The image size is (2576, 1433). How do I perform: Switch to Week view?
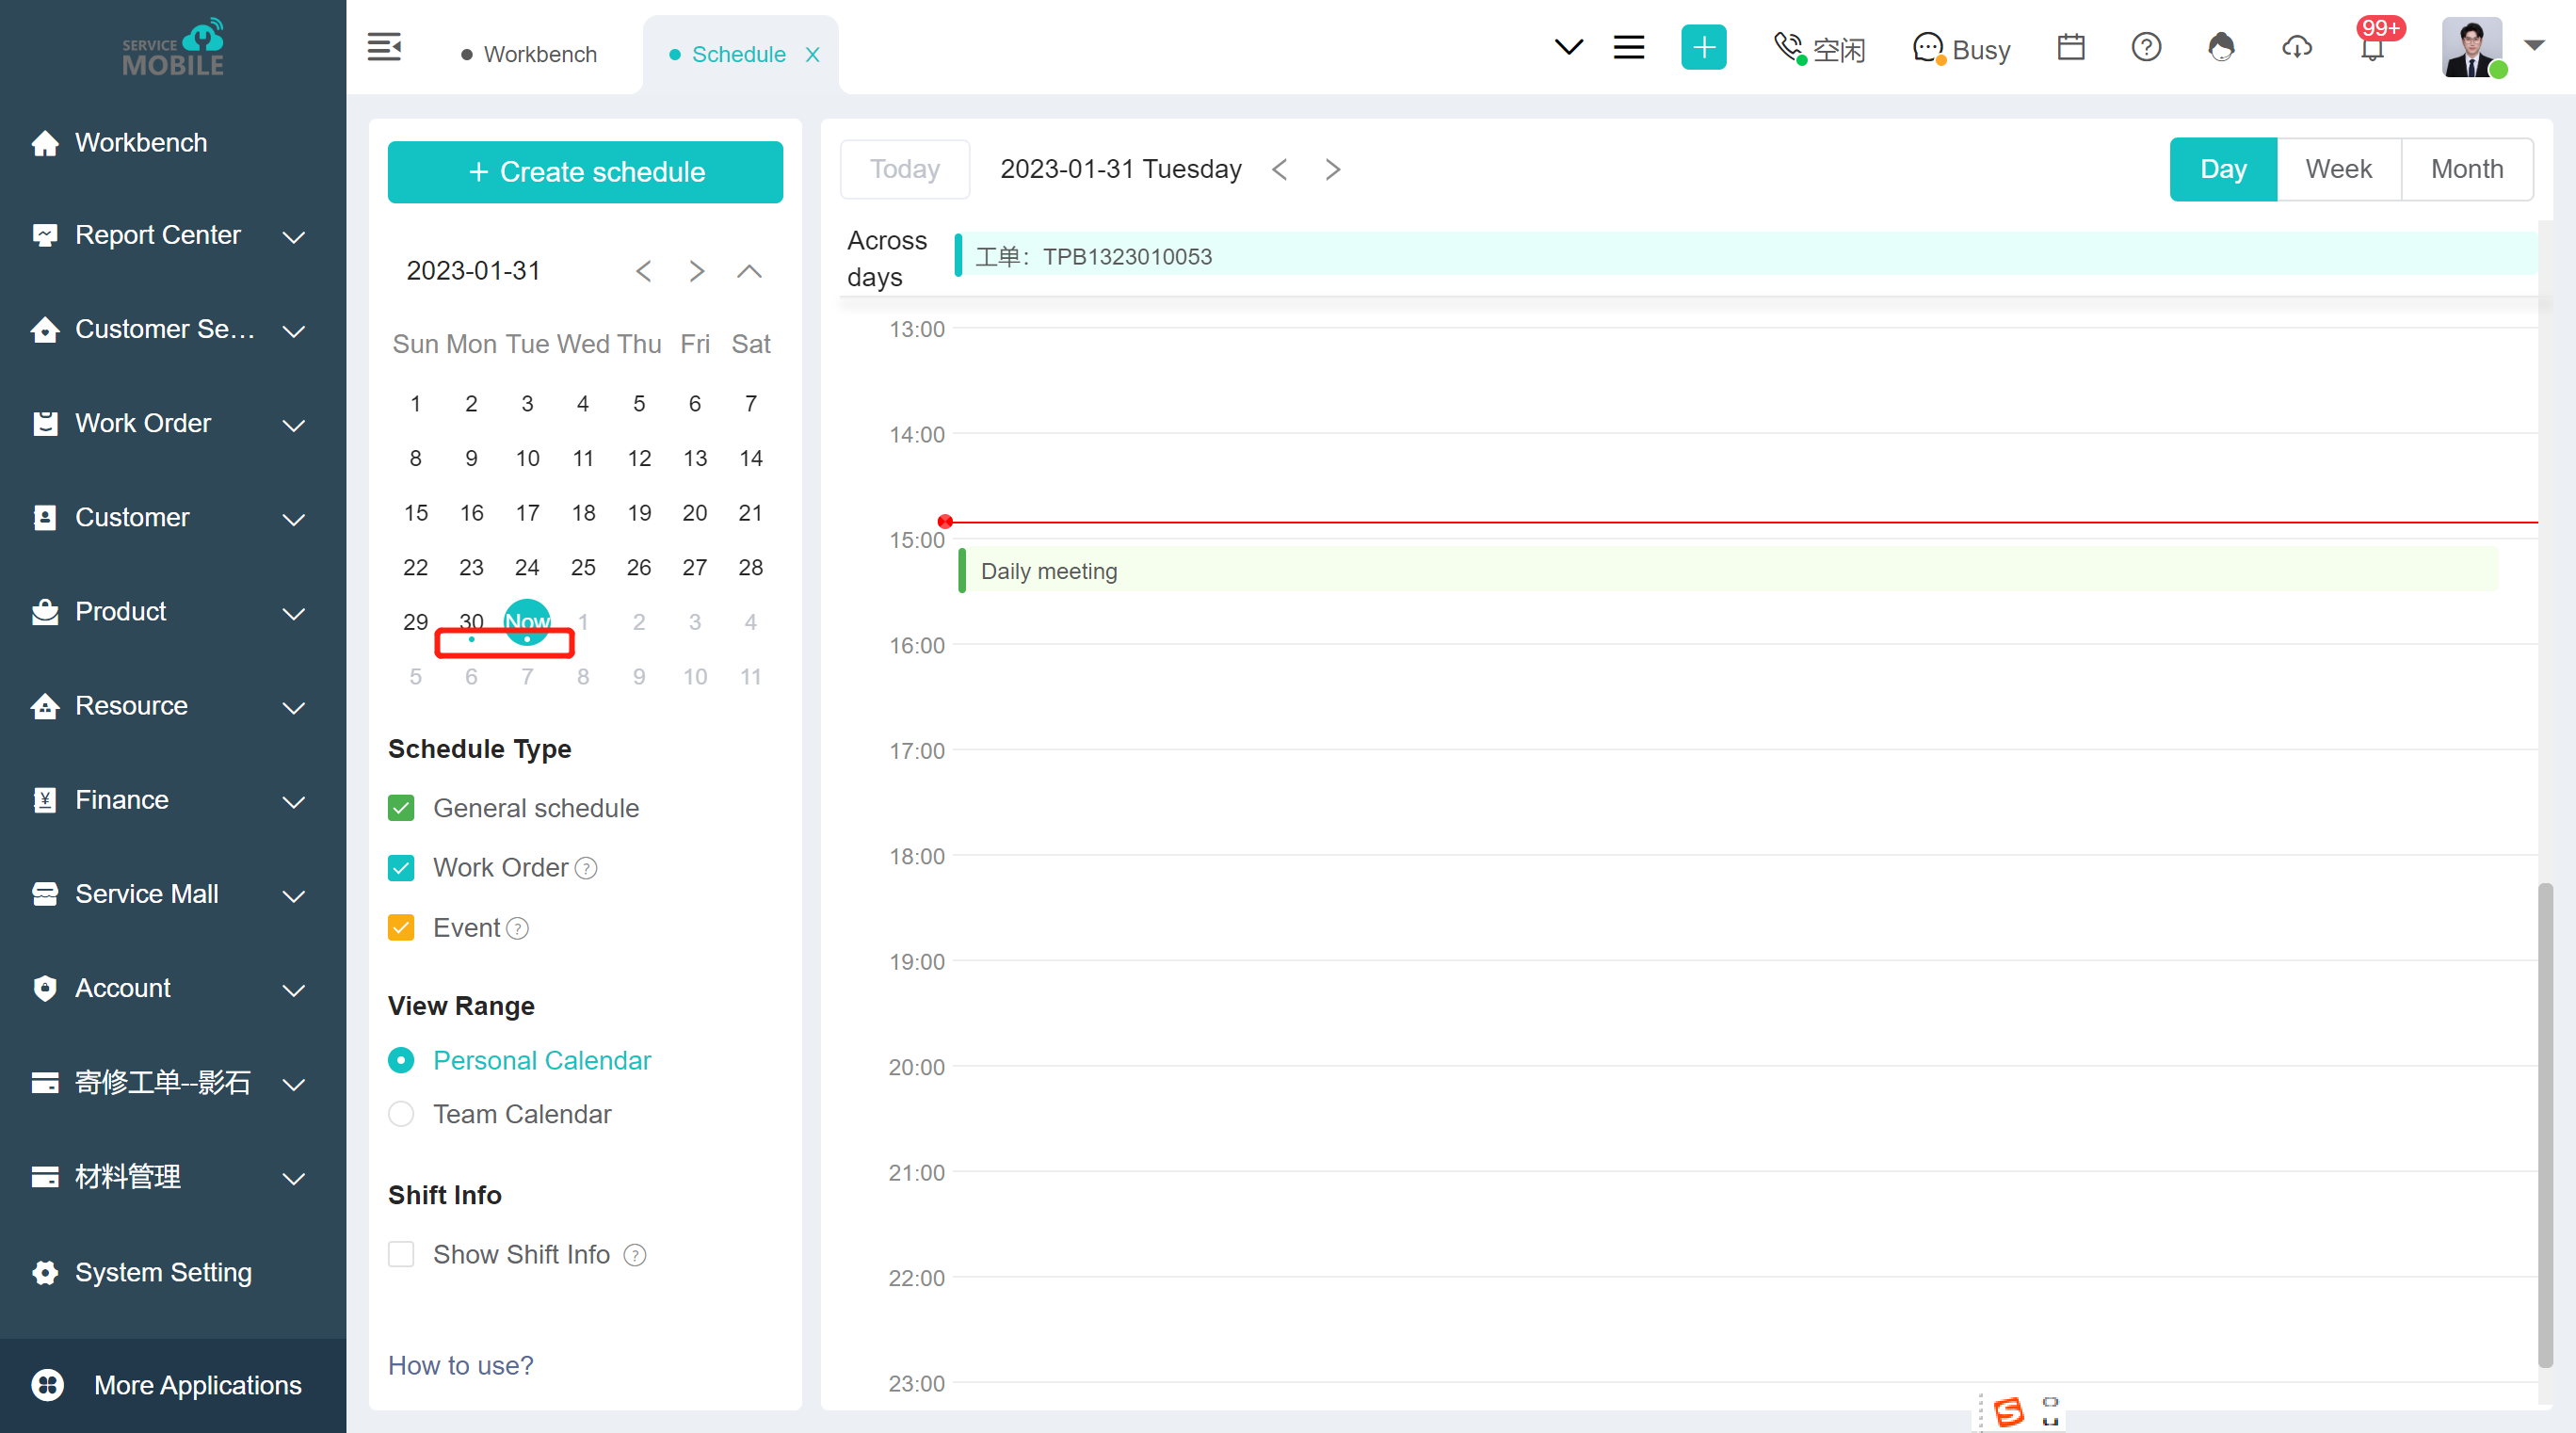click(x=2338, y=169)
